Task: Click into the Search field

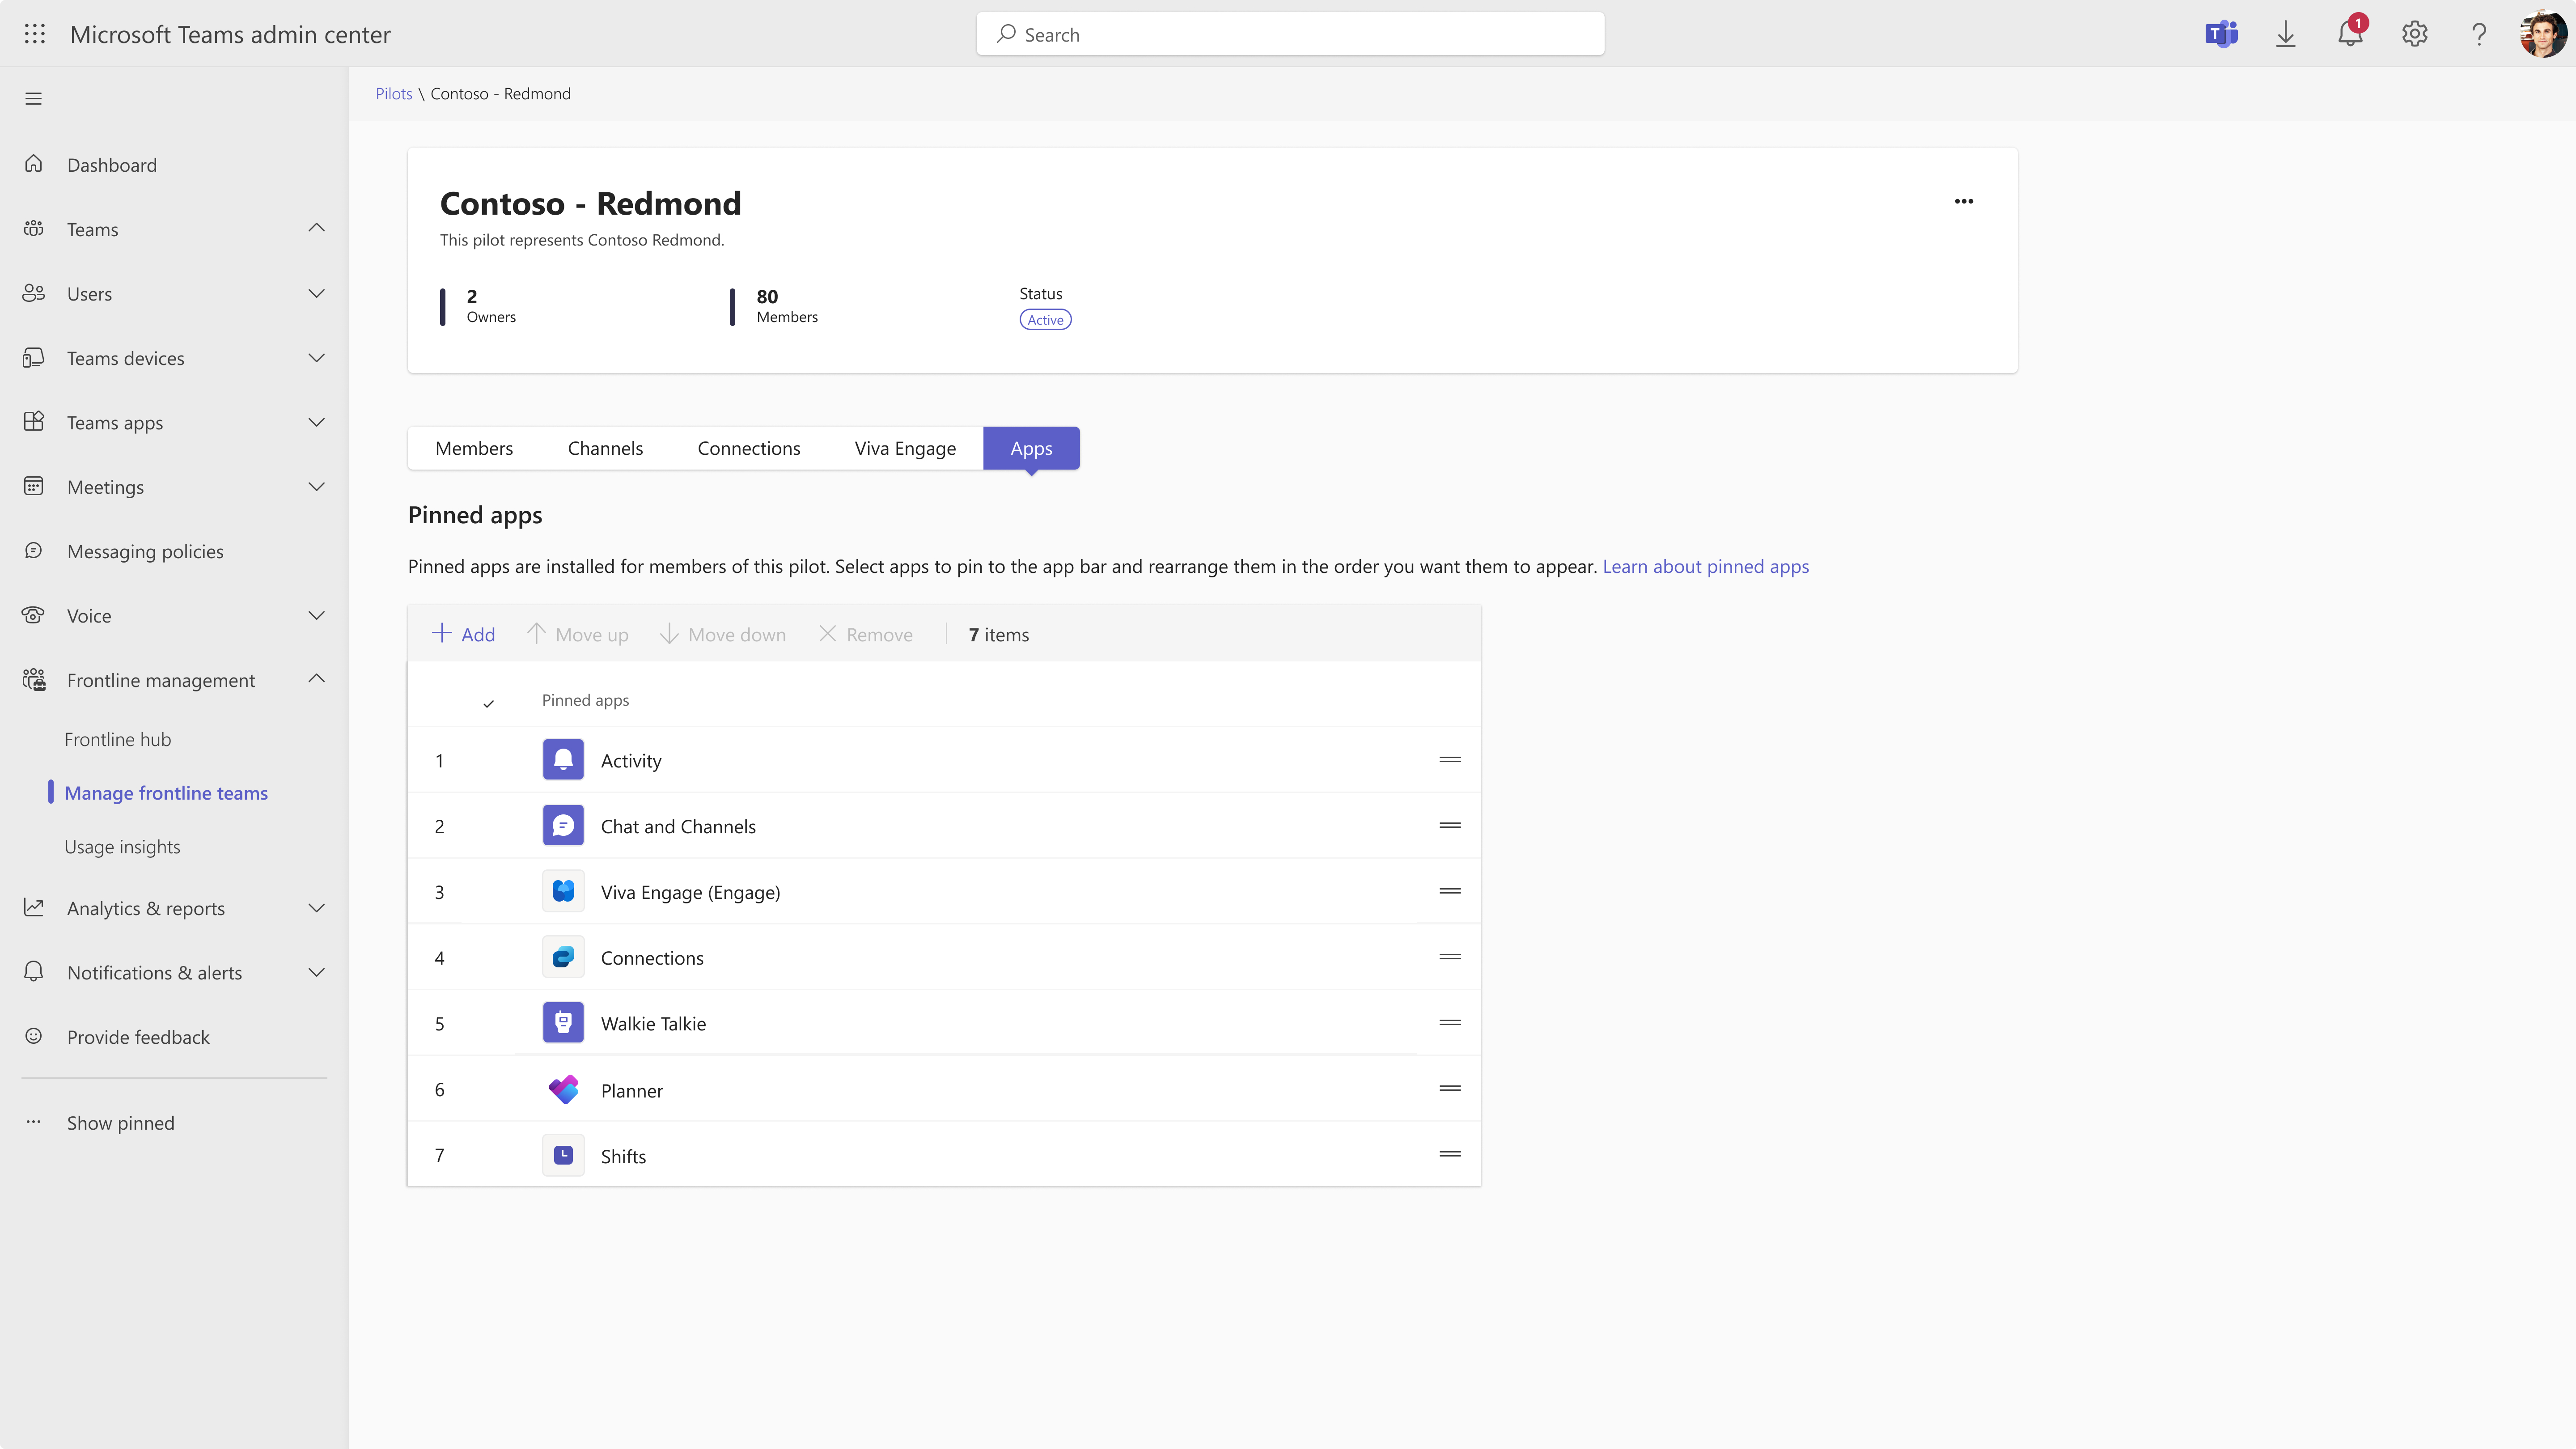Action: (1290, 34)
